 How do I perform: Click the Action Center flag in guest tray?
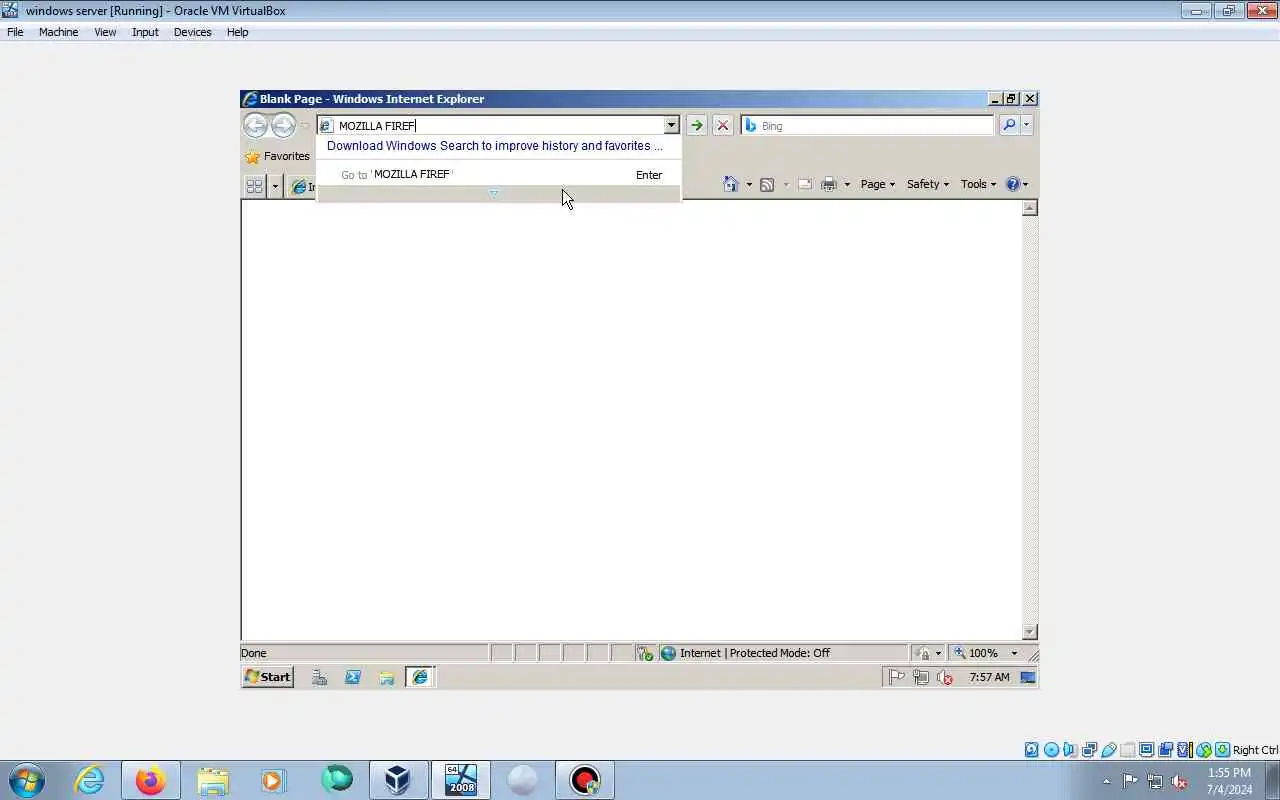click(x=897, y=677)
